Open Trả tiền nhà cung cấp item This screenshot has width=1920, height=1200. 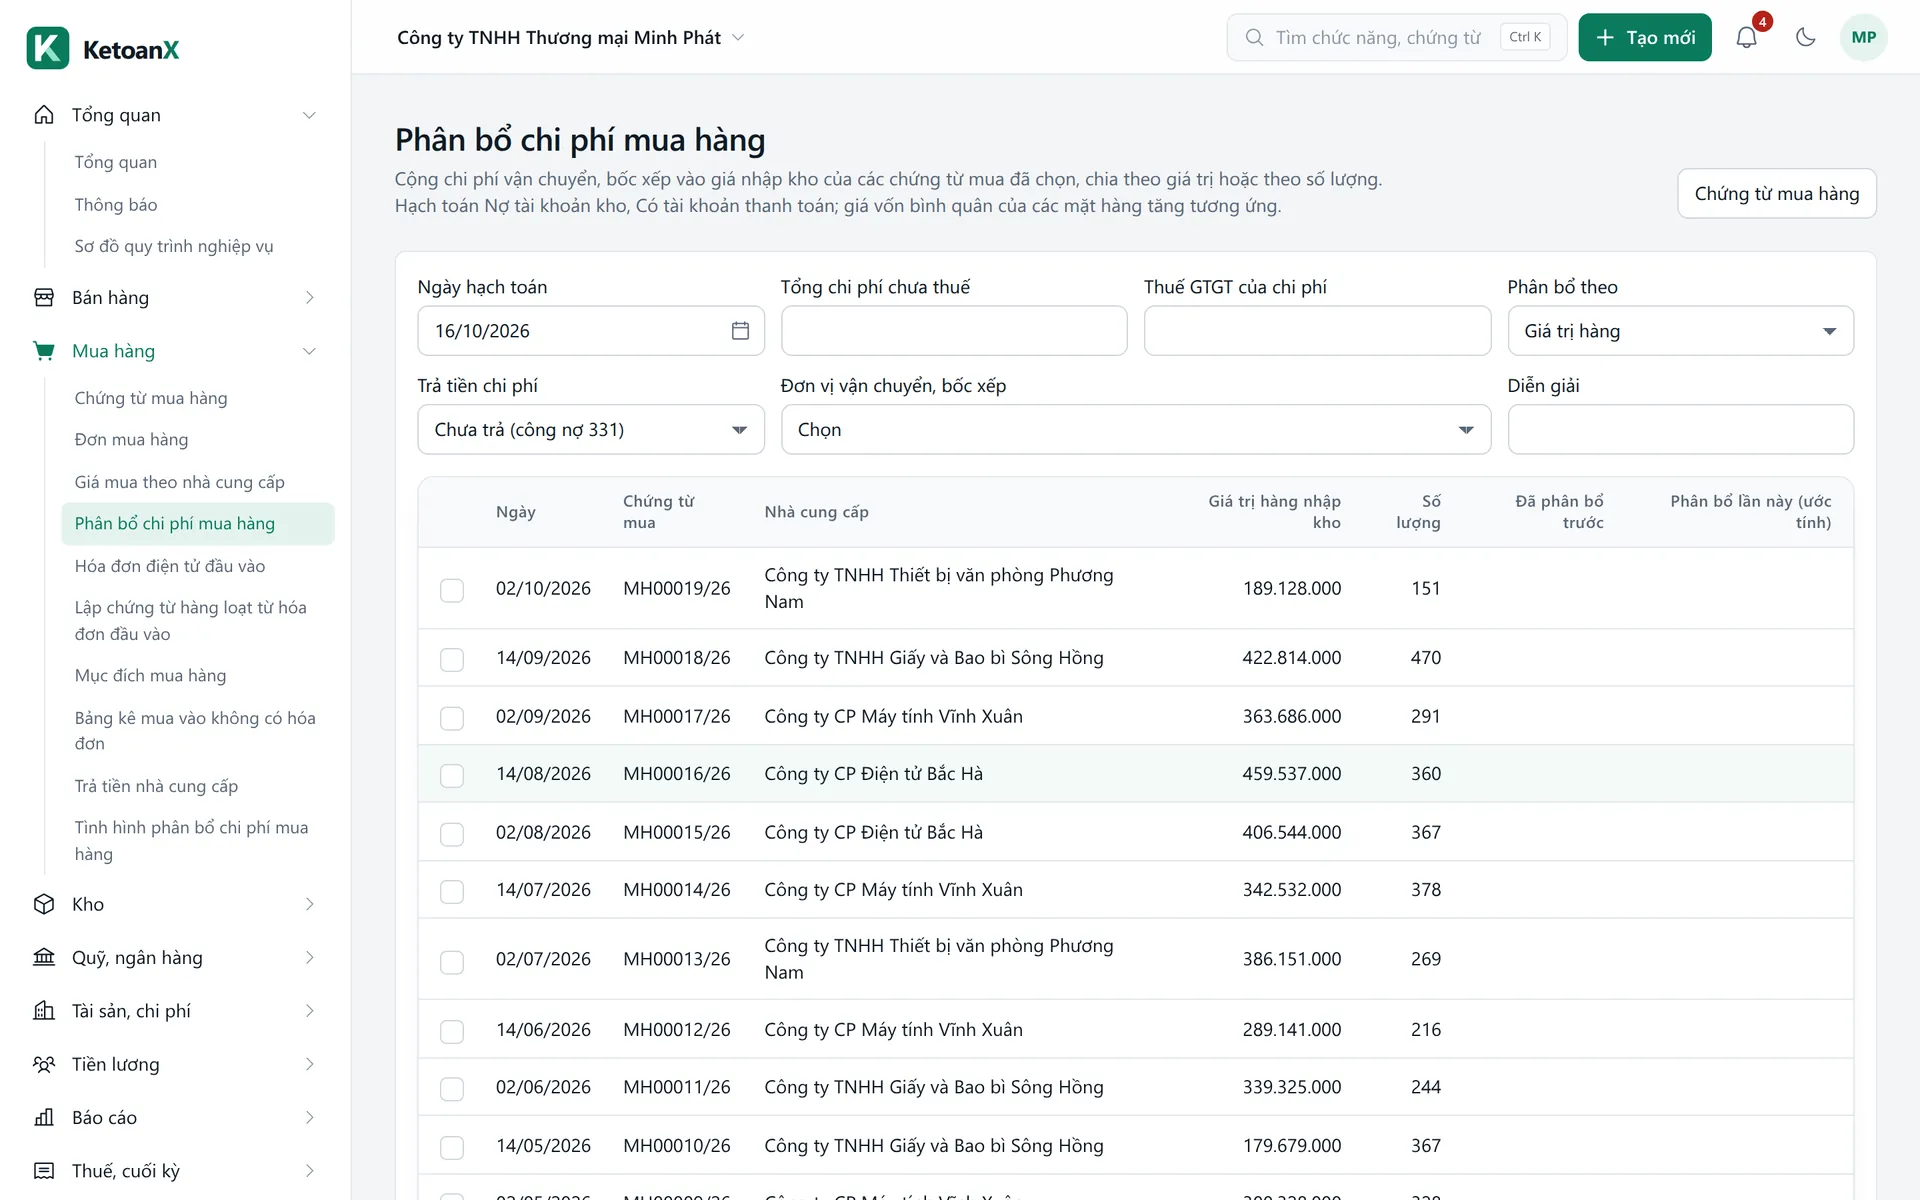156,786
